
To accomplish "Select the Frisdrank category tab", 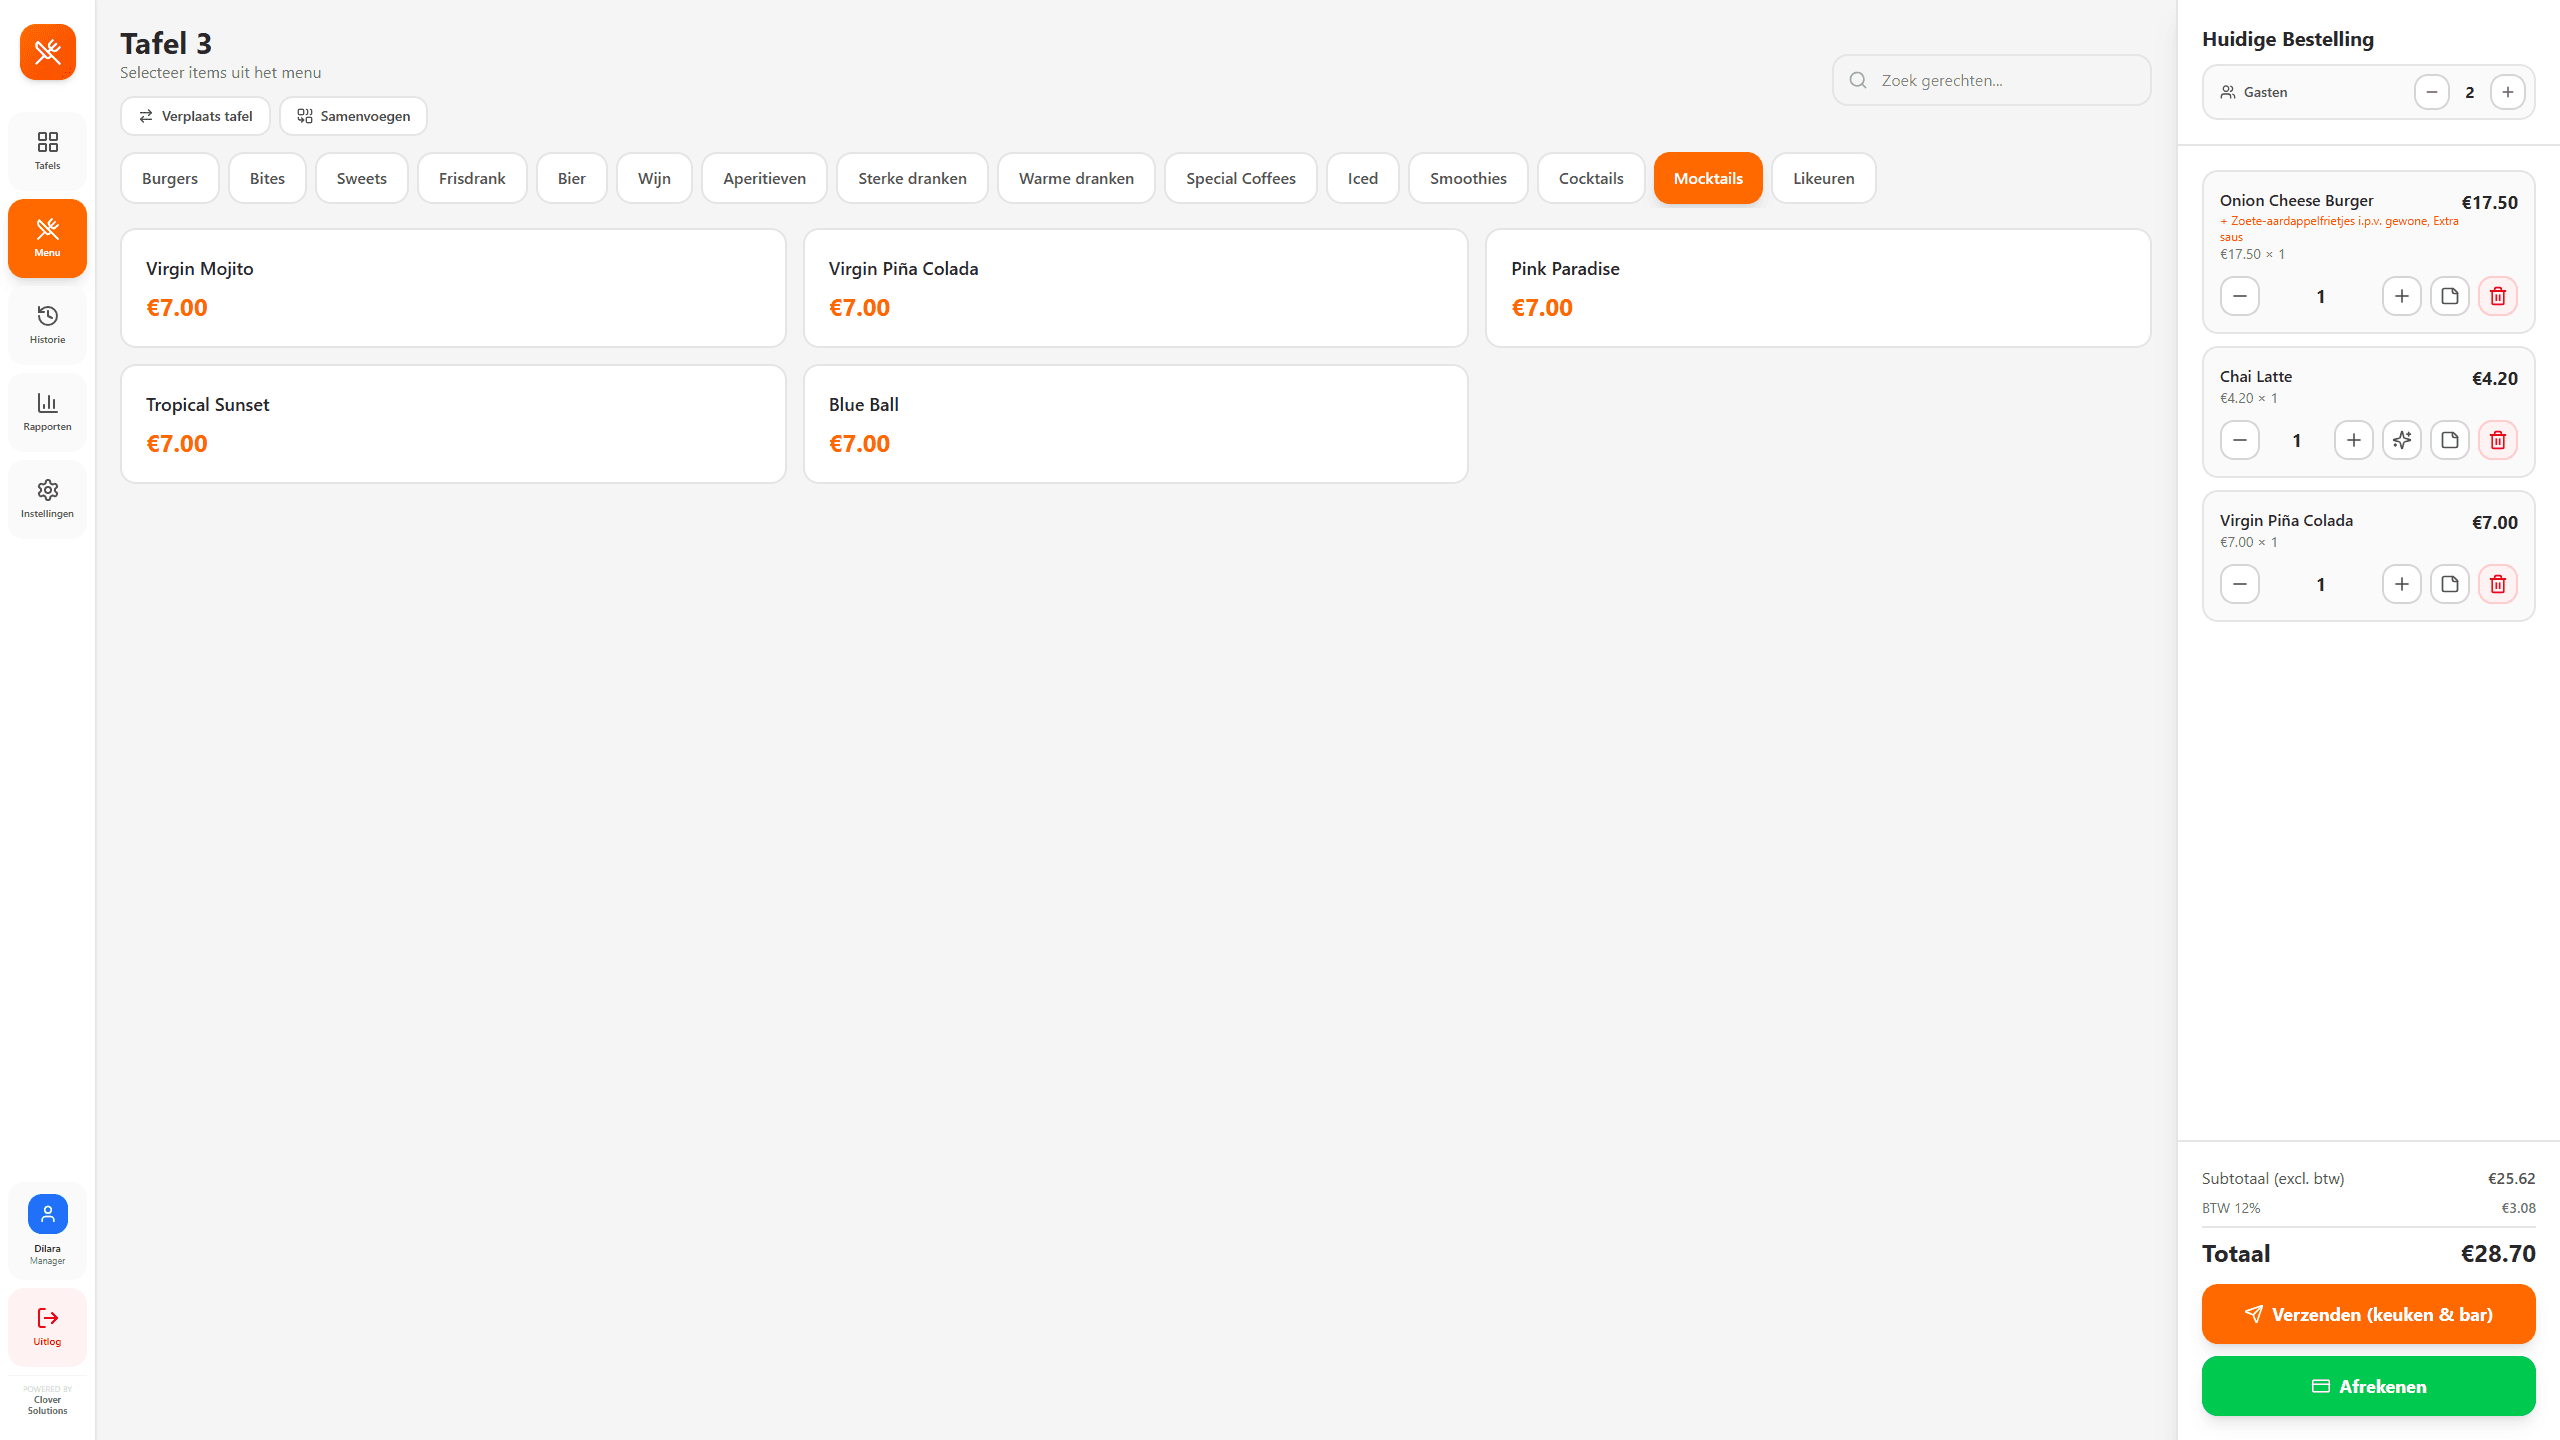I will coord(472,178).
